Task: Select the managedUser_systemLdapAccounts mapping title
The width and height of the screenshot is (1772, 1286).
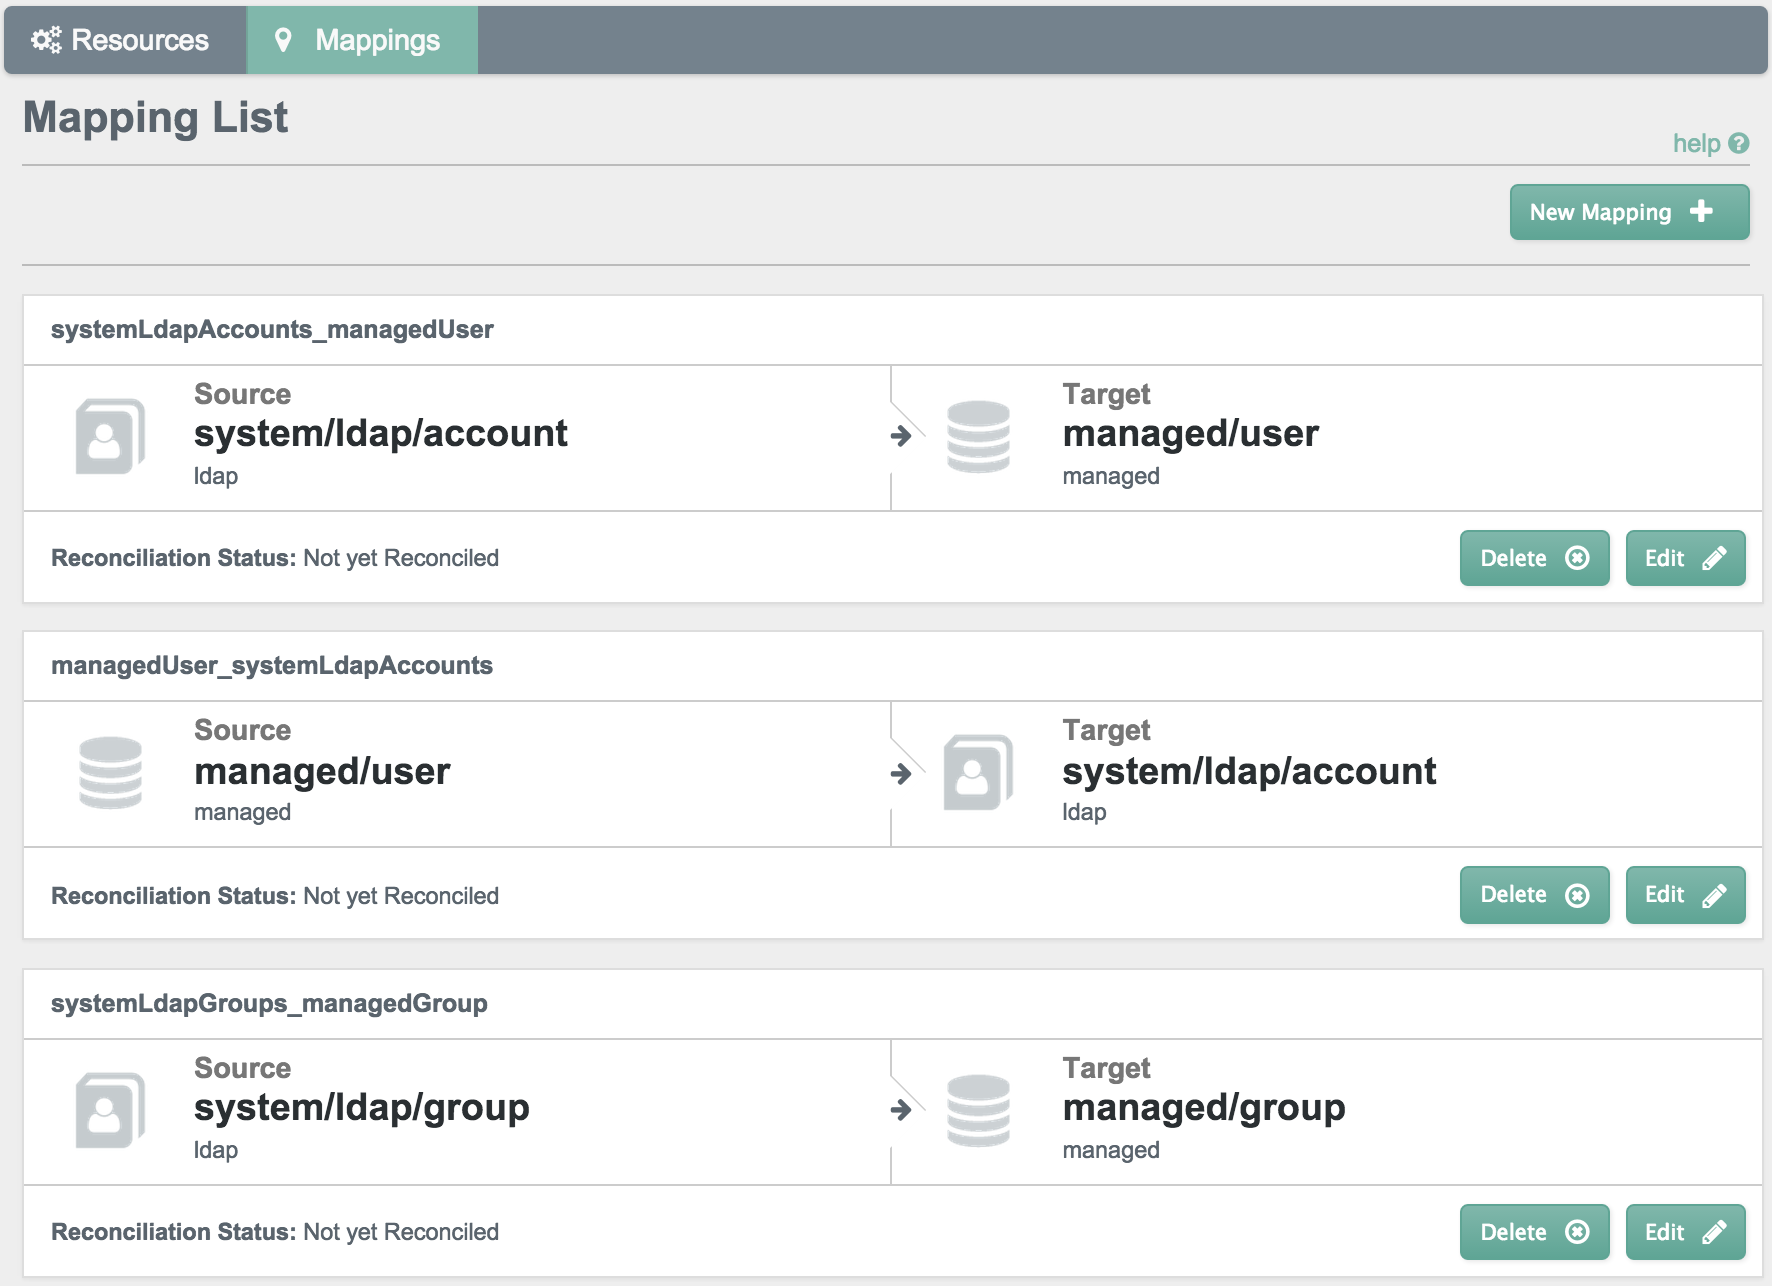Action: pyautogui.click(x=272, y=665)
